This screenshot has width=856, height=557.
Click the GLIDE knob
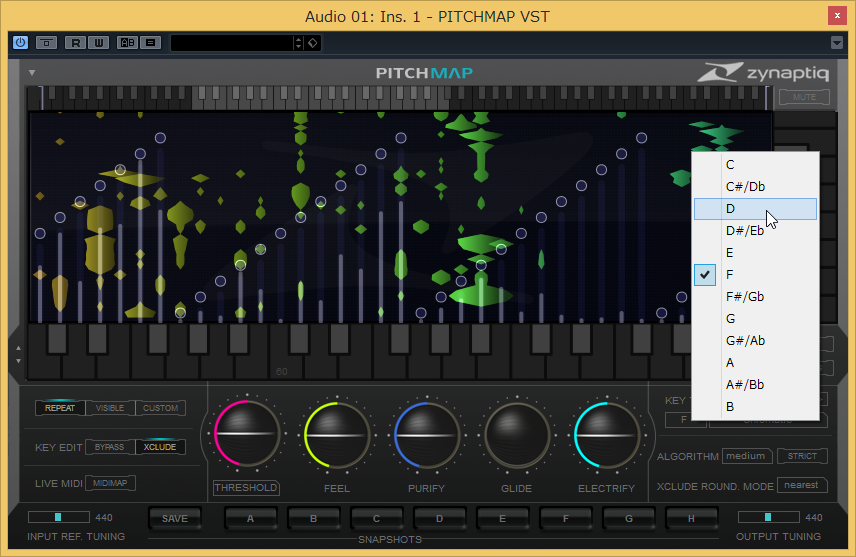pos(516,435)
